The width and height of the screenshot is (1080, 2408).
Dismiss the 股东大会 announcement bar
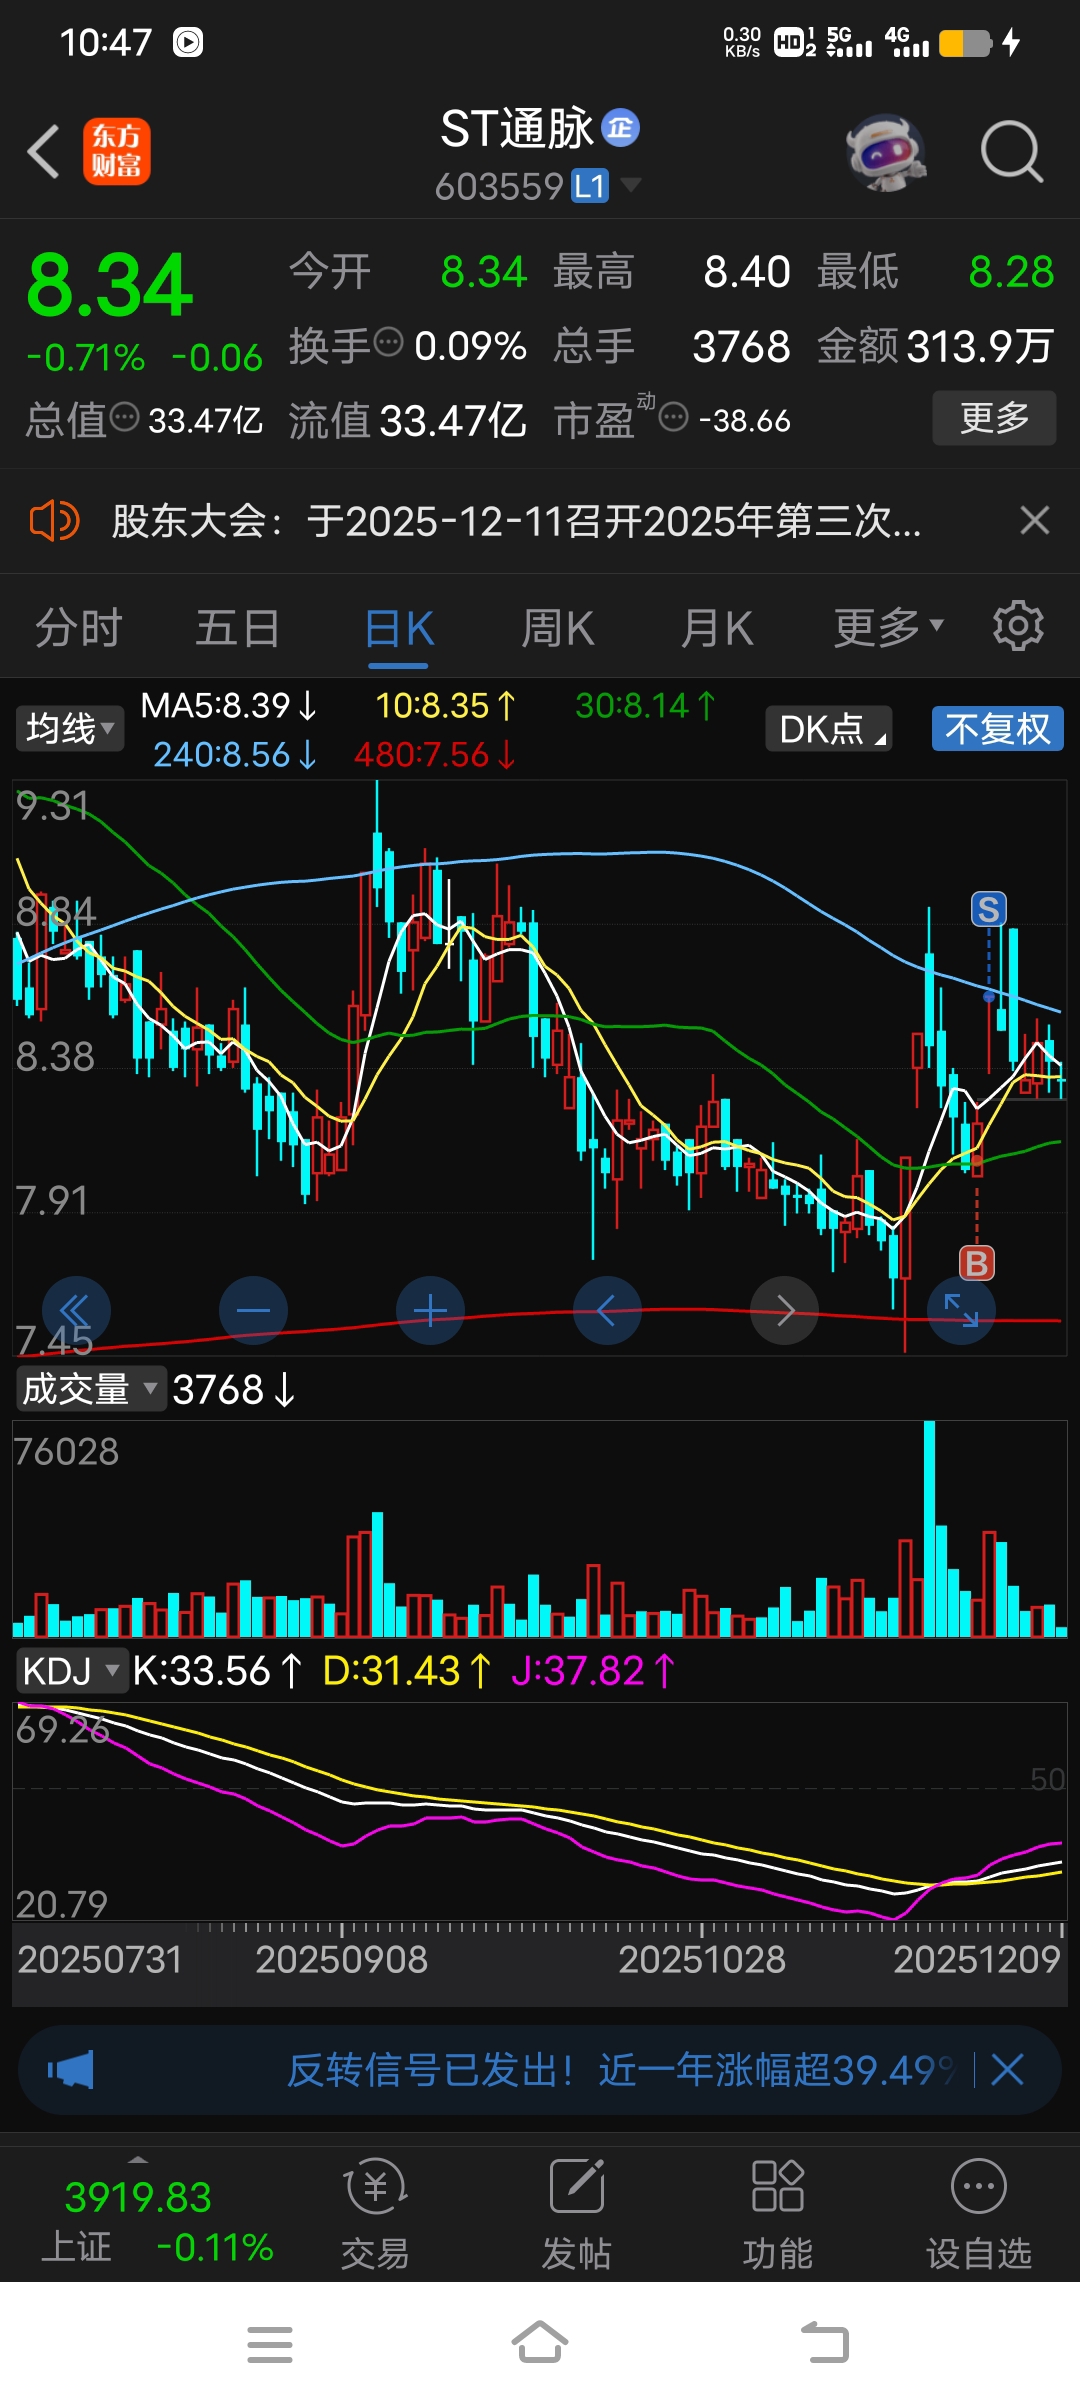[x=1035, y=520]
